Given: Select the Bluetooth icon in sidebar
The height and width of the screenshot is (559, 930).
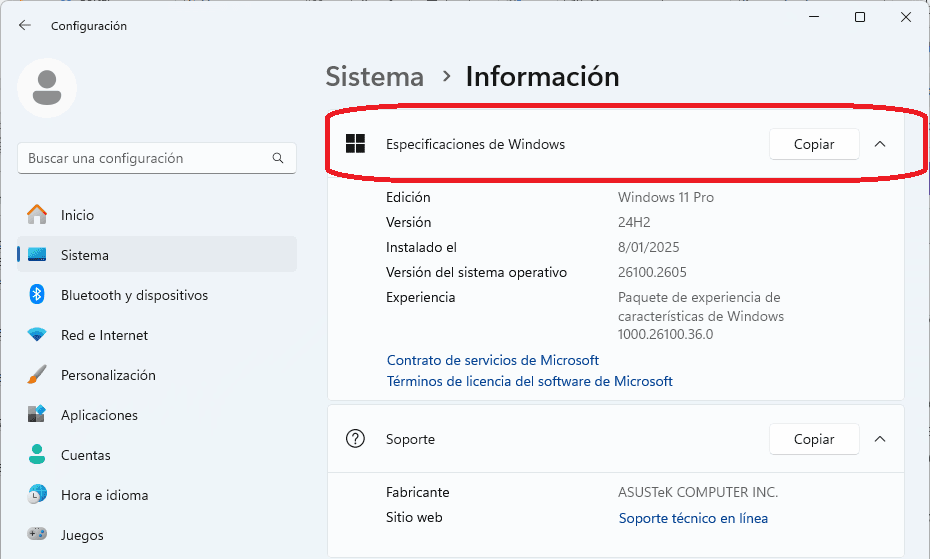Looking at the screenshot, I should click(x=37, y=294).
